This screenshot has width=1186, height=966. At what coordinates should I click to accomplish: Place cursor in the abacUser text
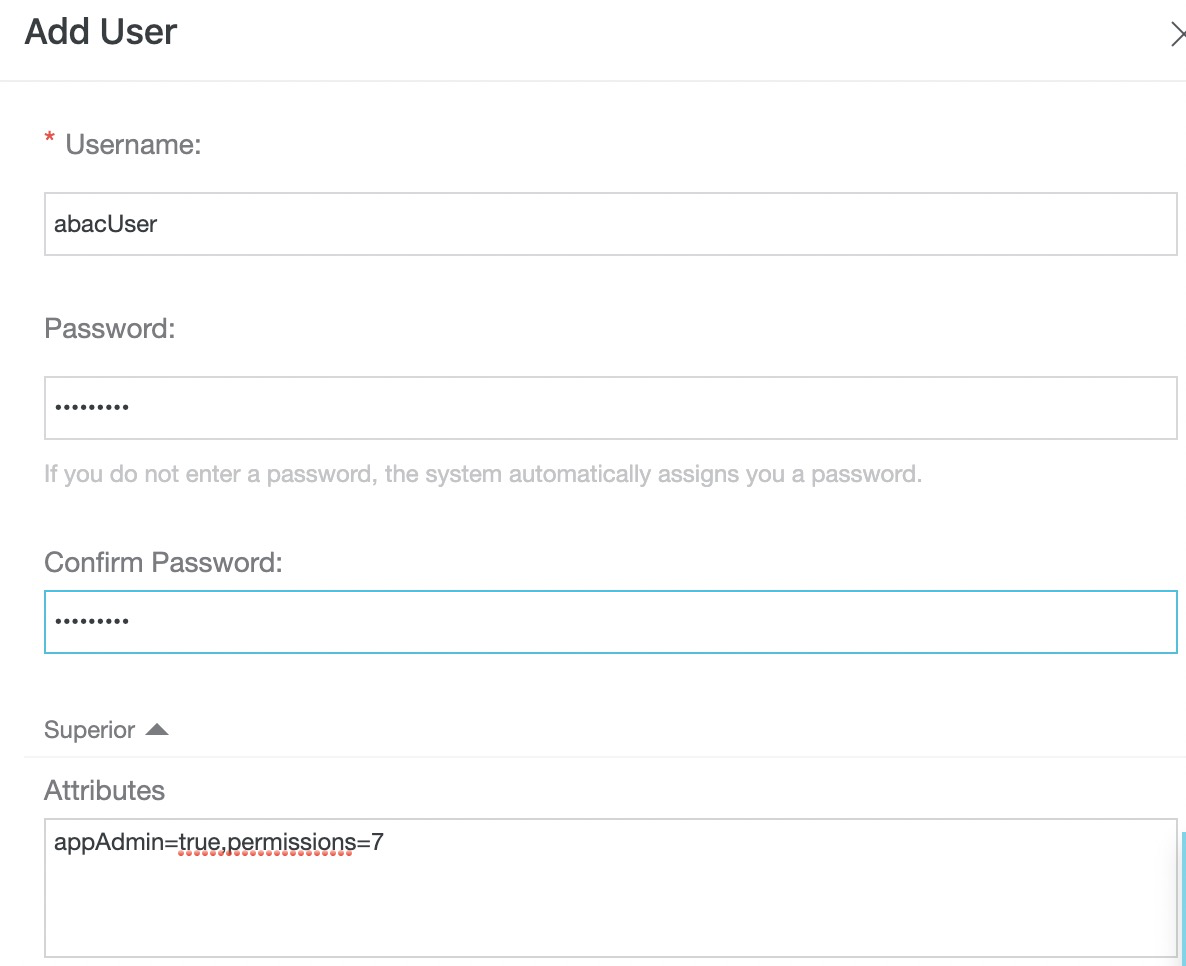click(105, 224)
